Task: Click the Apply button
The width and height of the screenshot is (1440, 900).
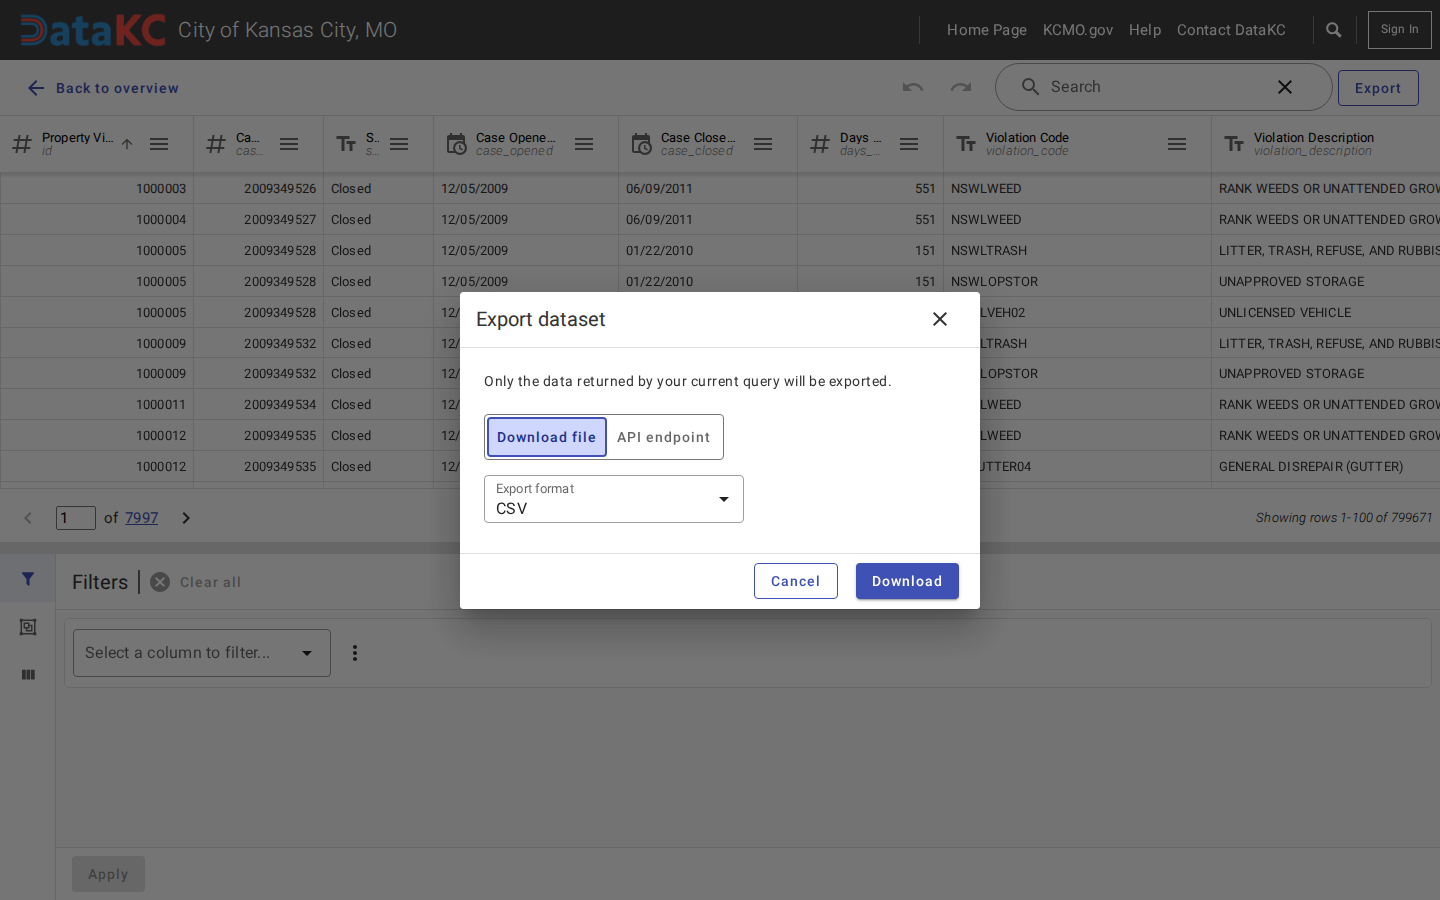Action: [x=108, y=874]
